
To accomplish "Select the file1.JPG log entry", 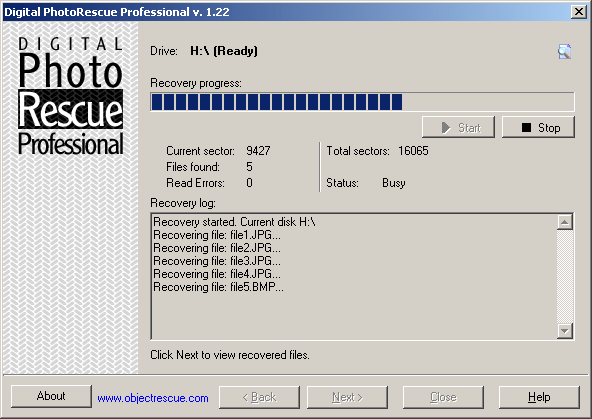I will click(217, 235).
